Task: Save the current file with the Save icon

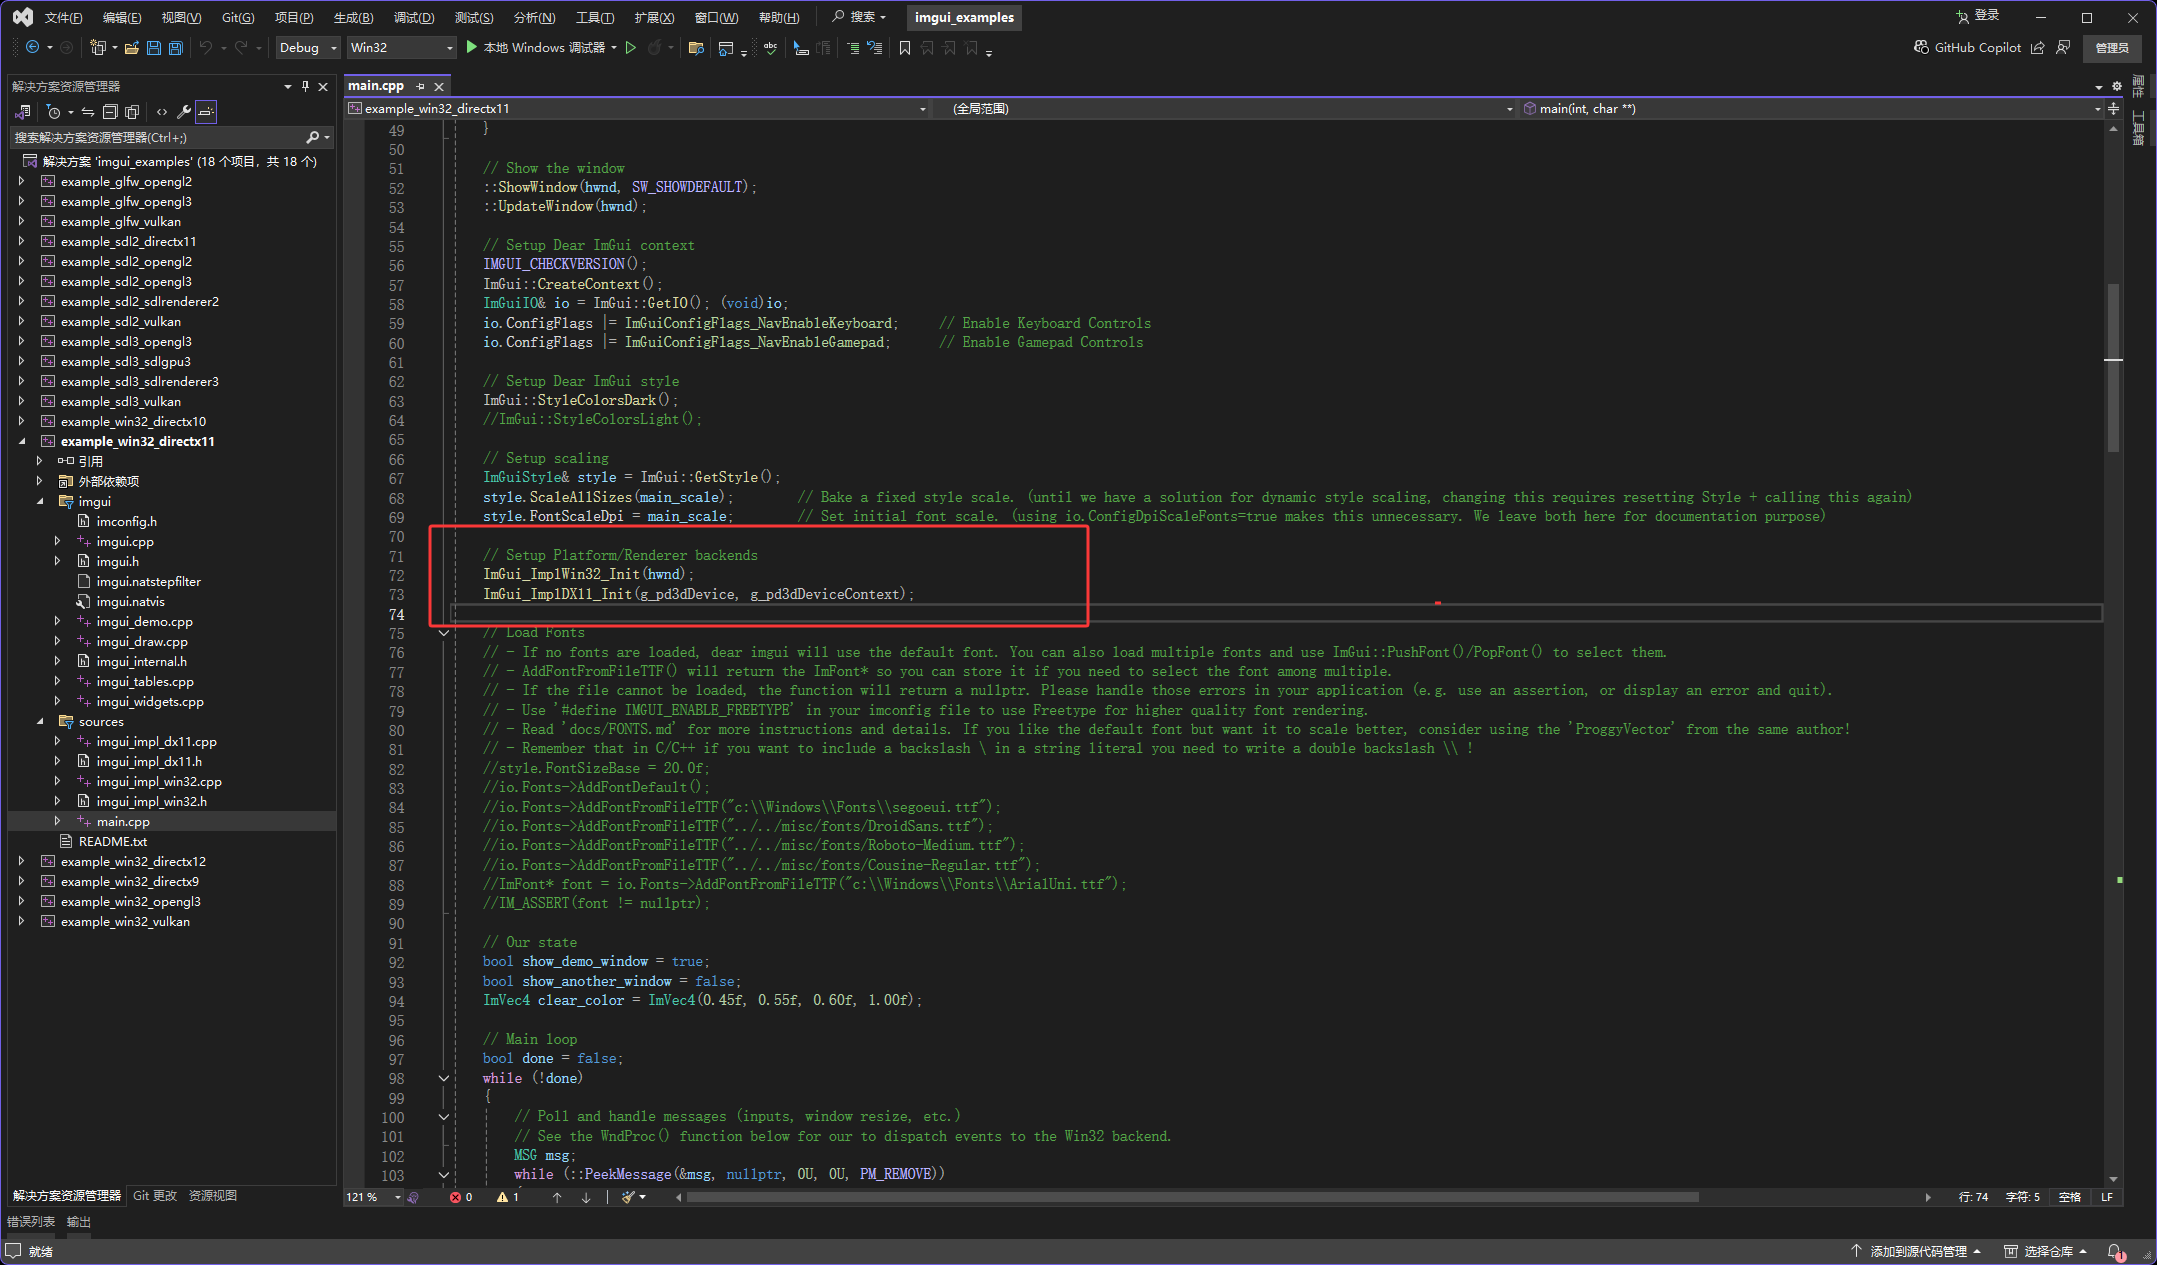Action: pos(154,47)
